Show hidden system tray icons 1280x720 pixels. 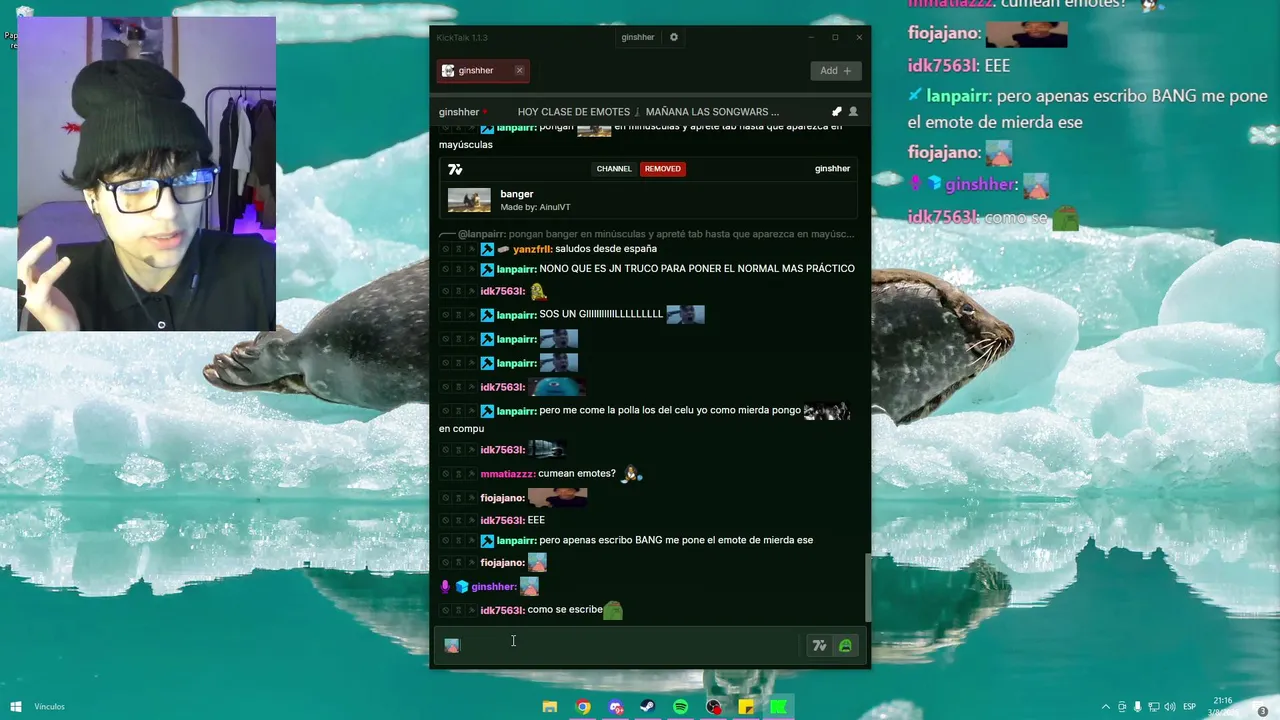pos(1106,707)
